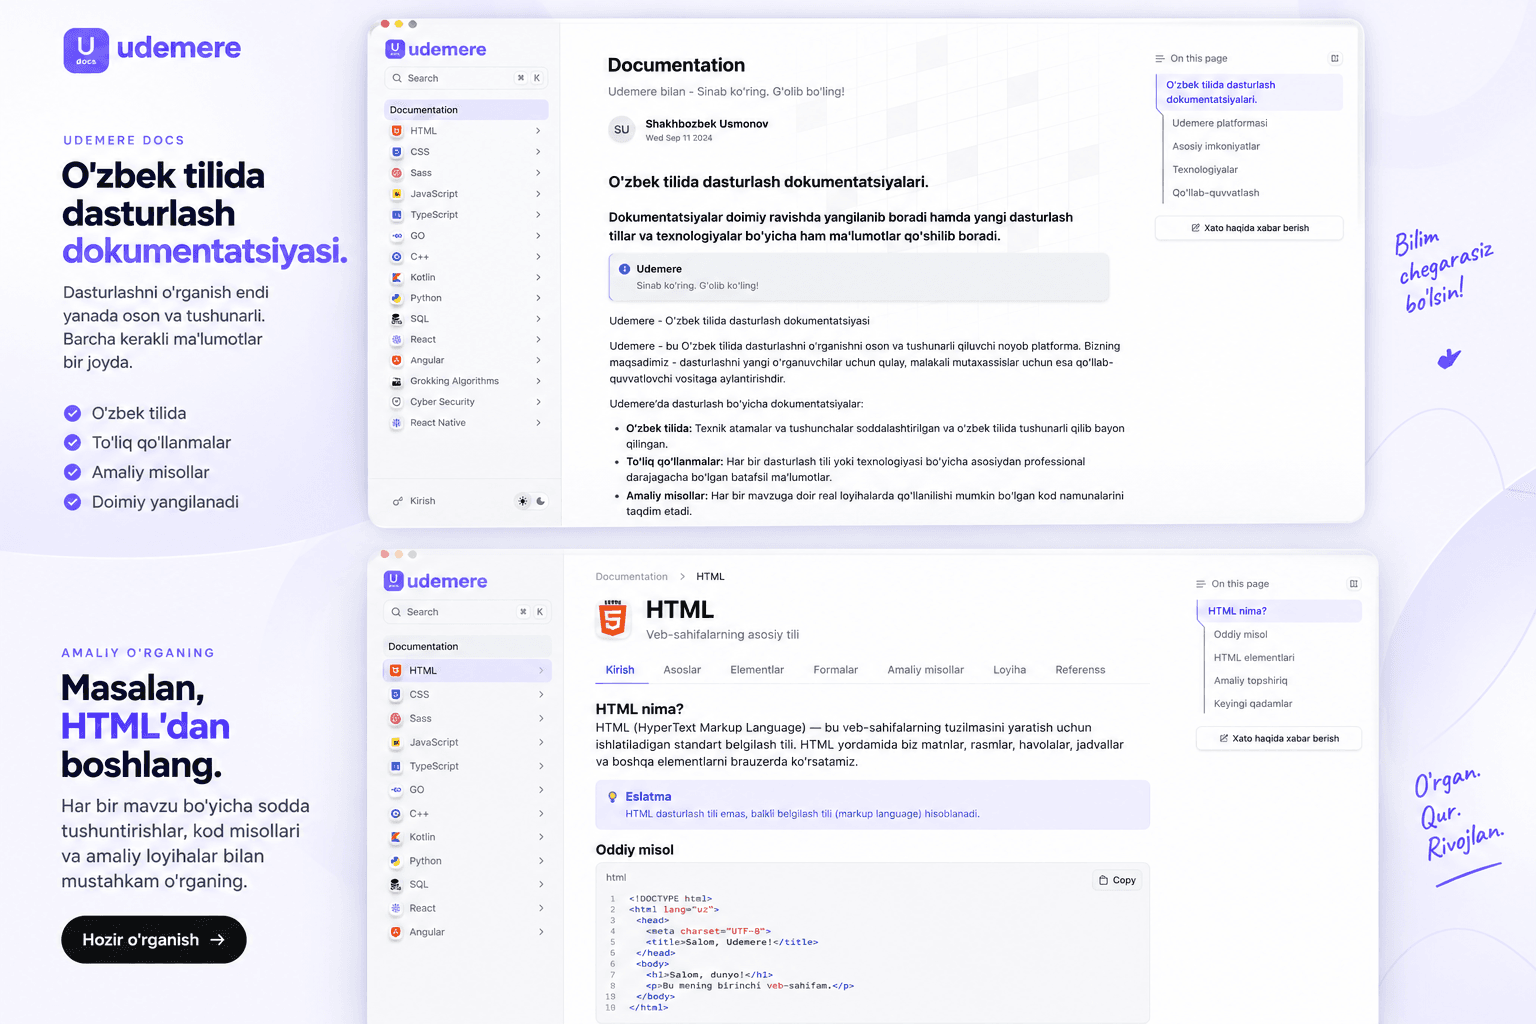Click the SQL icon in the Documentation overview window
The image size is (1536, 1024).
point(397,319)
